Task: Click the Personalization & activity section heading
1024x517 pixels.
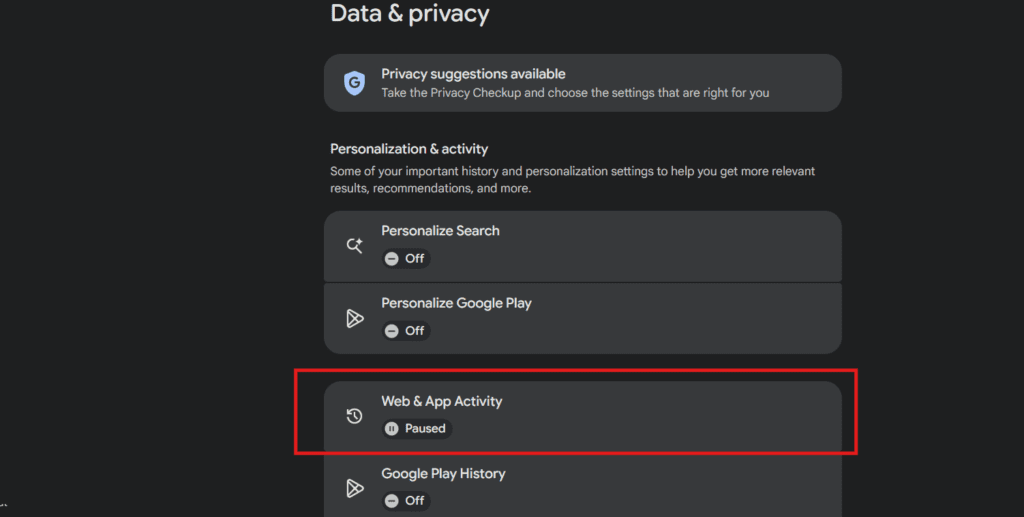Action: point(409,149)
